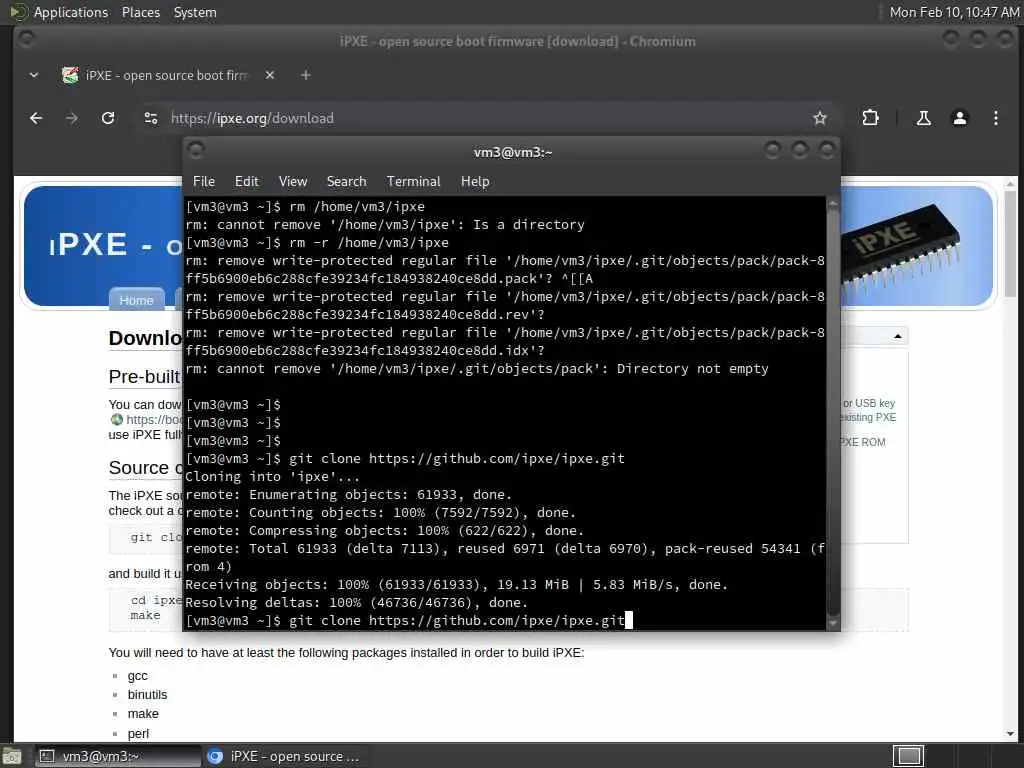1024x768 pixels.
Task: Click the 'Cloning into 'ipxe'...' terminal line
Action: 272,477
